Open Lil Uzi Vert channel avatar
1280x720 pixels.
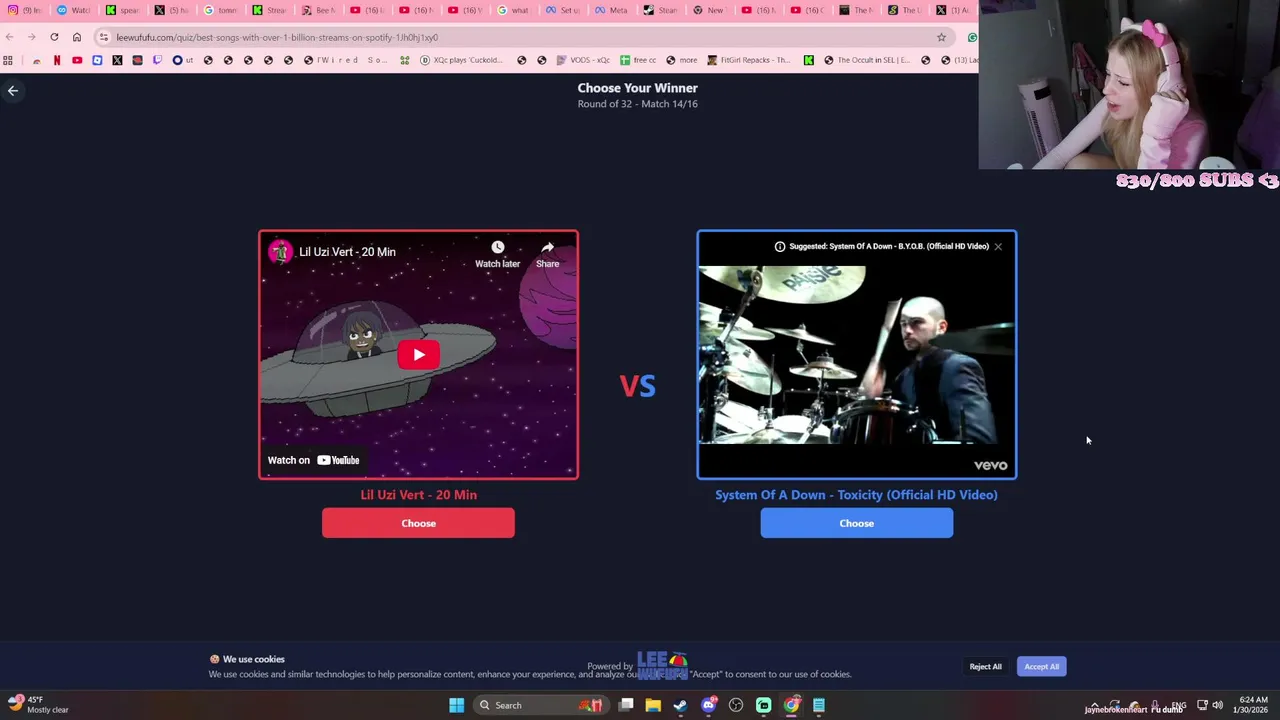pyautogui.click(x=280, y=252)
